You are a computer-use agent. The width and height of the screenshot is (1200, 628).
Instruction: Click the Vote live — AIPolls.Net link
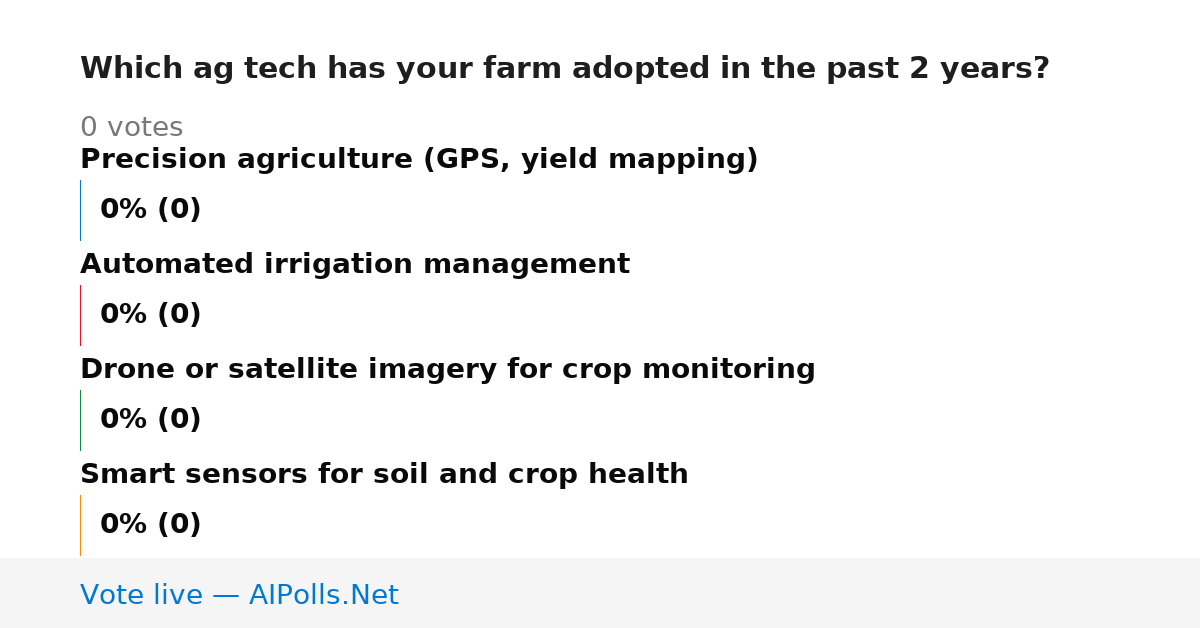pos(239,595)
